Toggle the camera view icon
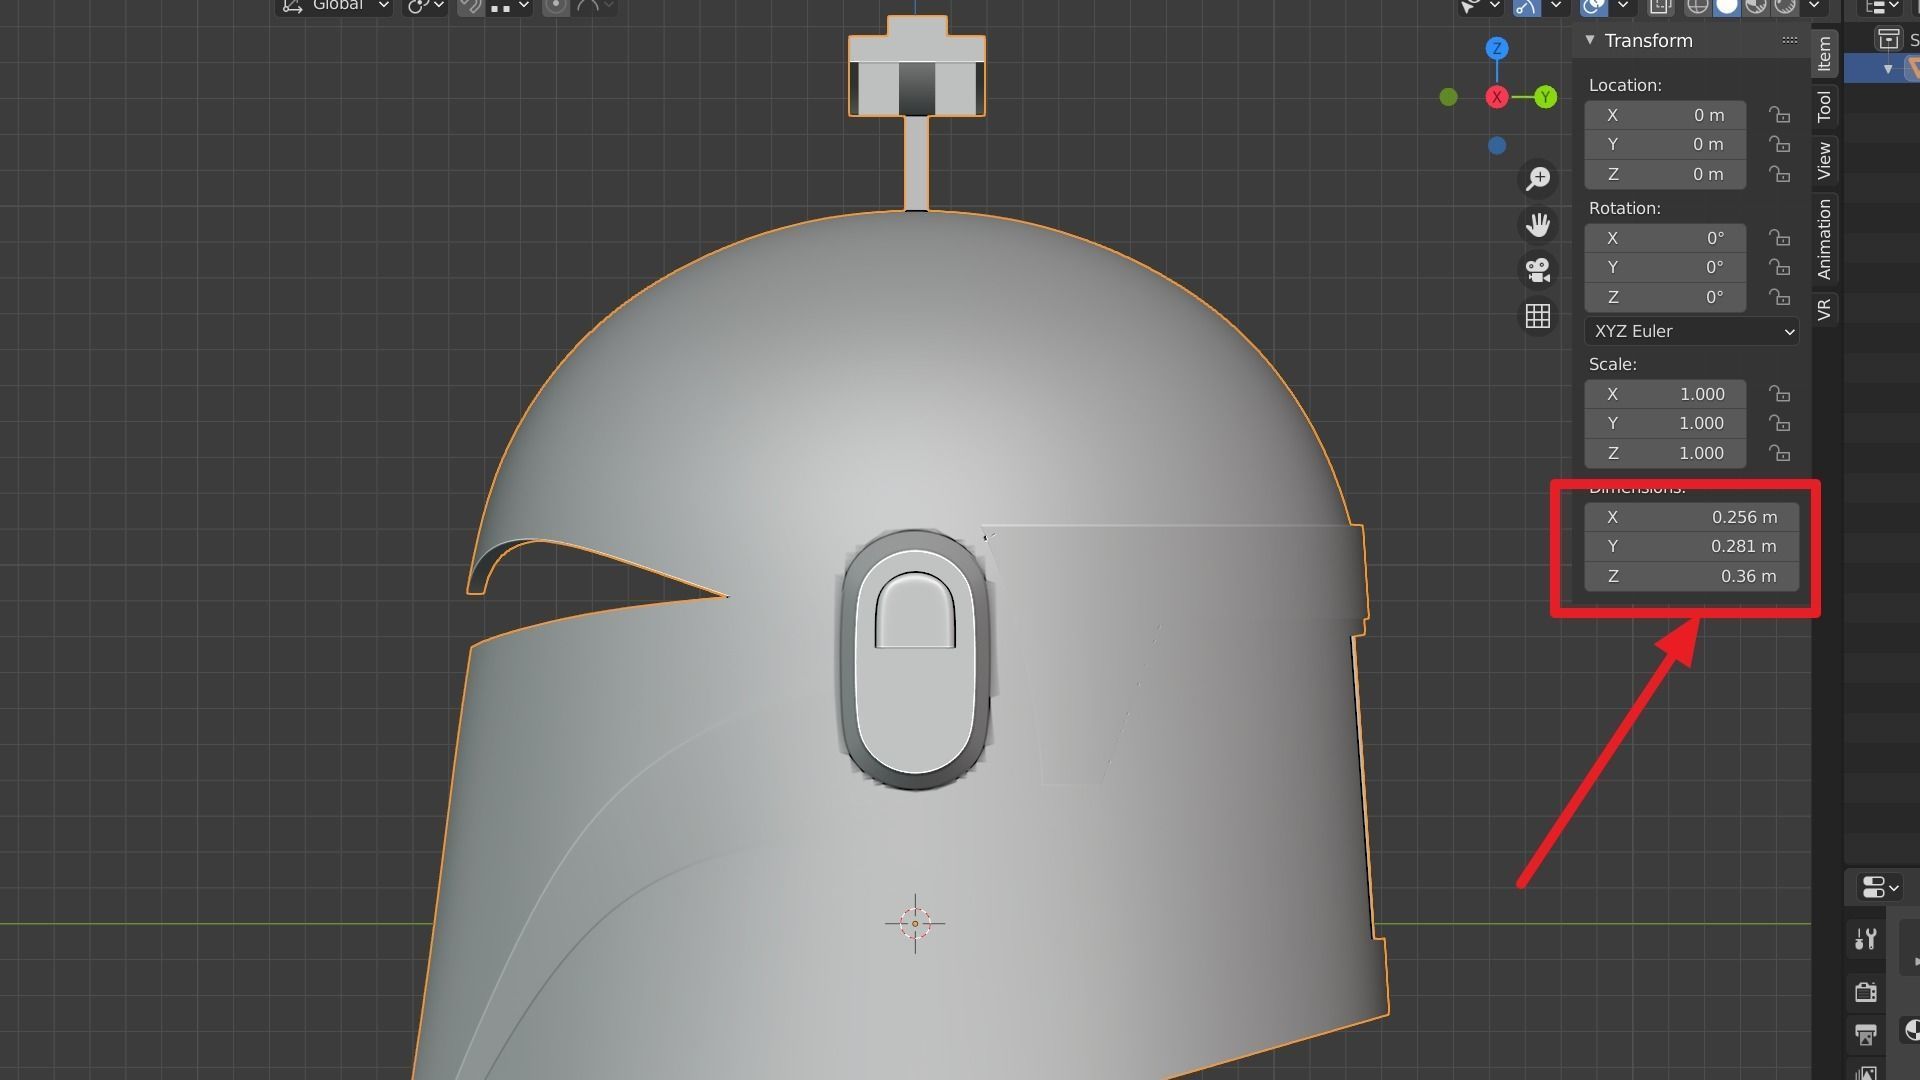The height and width of the screenshot is (1080, 1920). coord(1538,270)
